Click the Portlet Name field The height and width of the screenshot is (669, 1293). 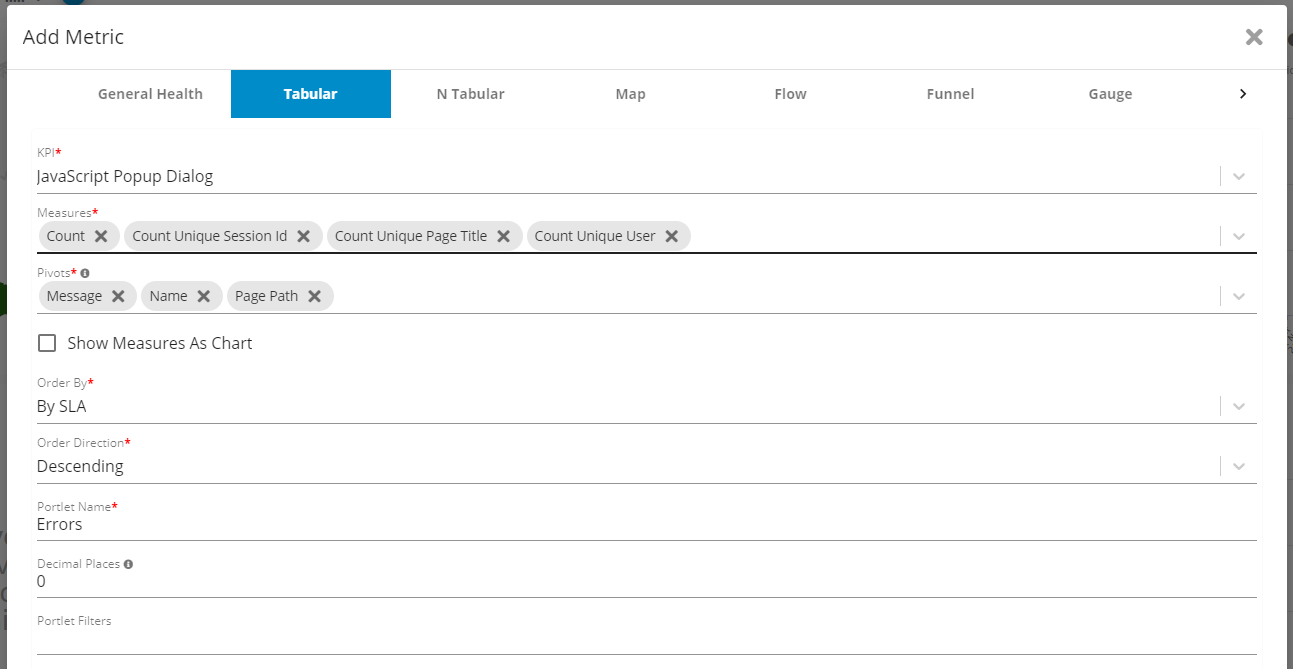click(645, 524)
